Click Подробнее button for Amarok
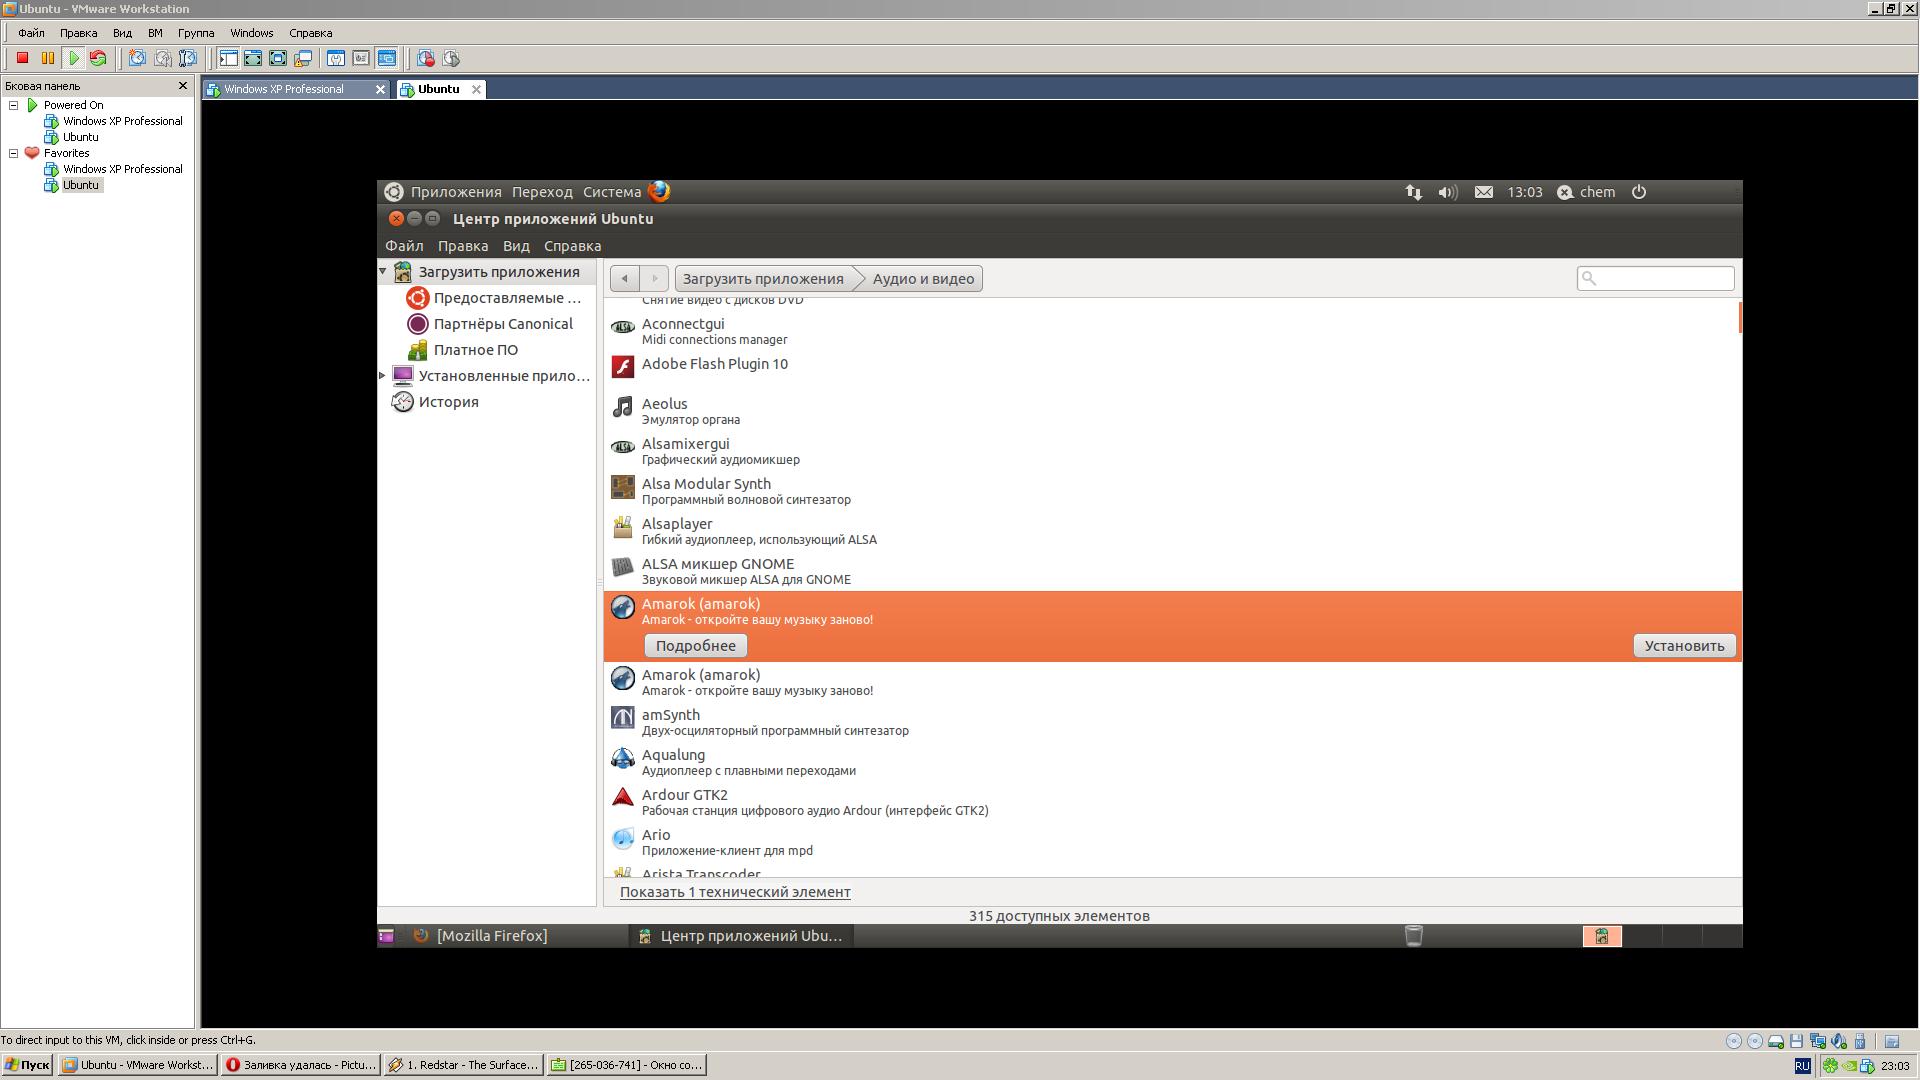 pyautogui.click(x=696, y=646)
